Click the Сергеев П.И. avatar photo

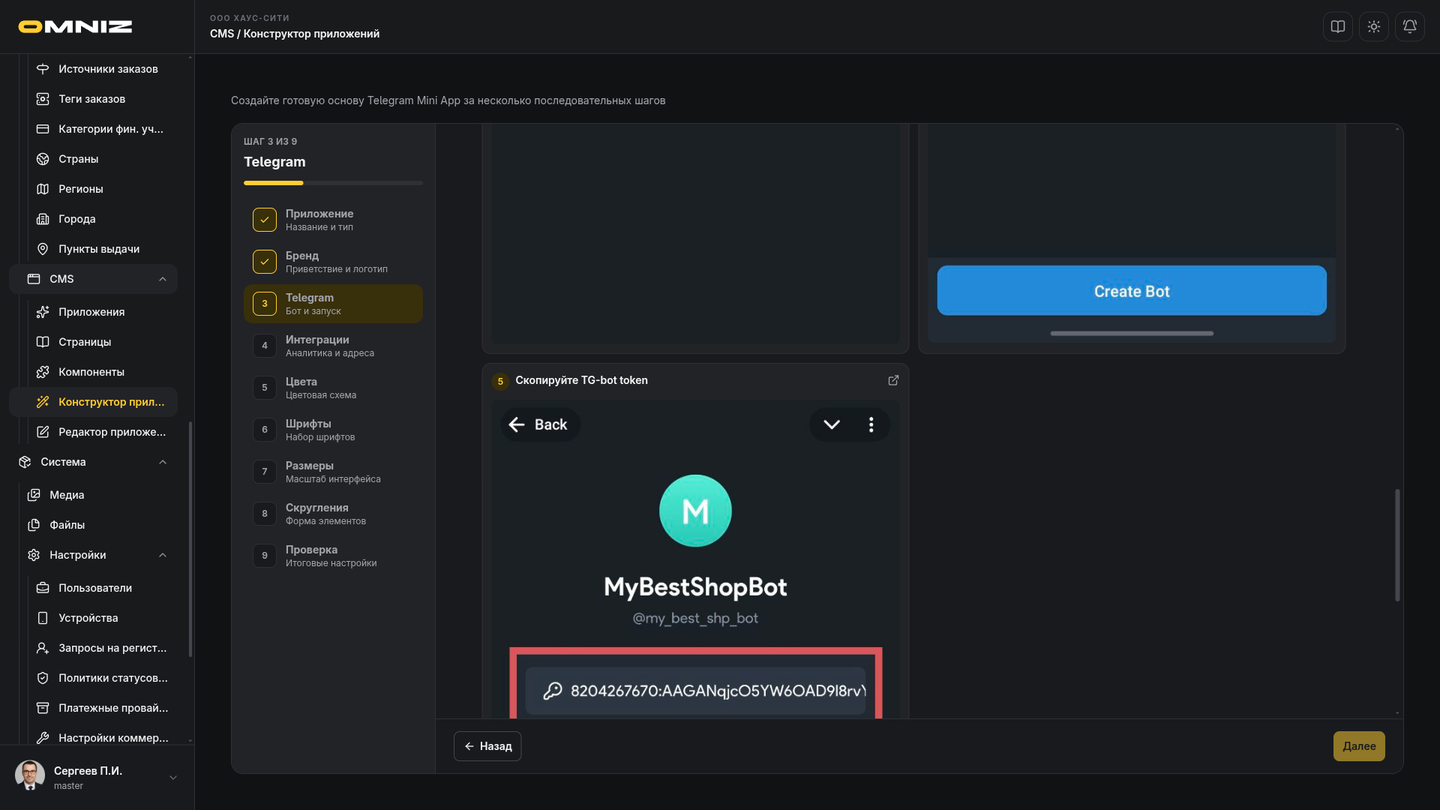tap(30, 776)
